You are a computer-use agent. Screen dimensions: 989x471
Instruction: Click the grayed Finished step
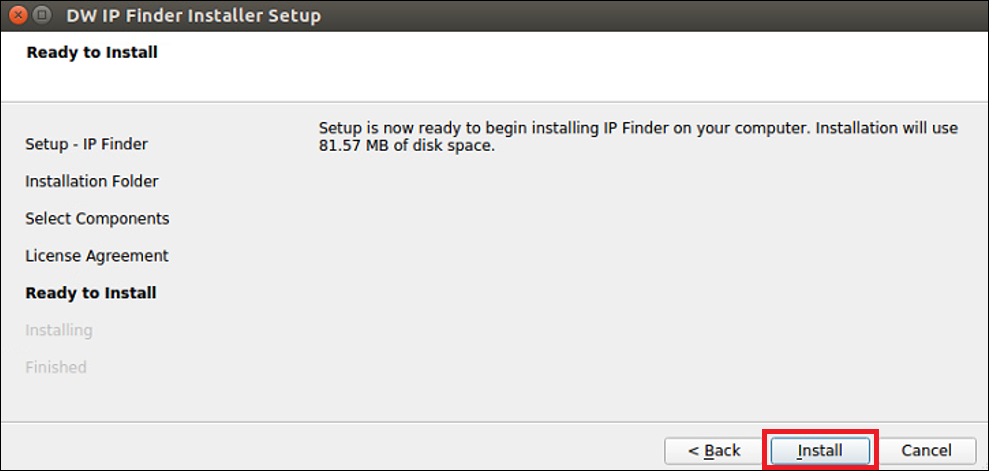56,367
